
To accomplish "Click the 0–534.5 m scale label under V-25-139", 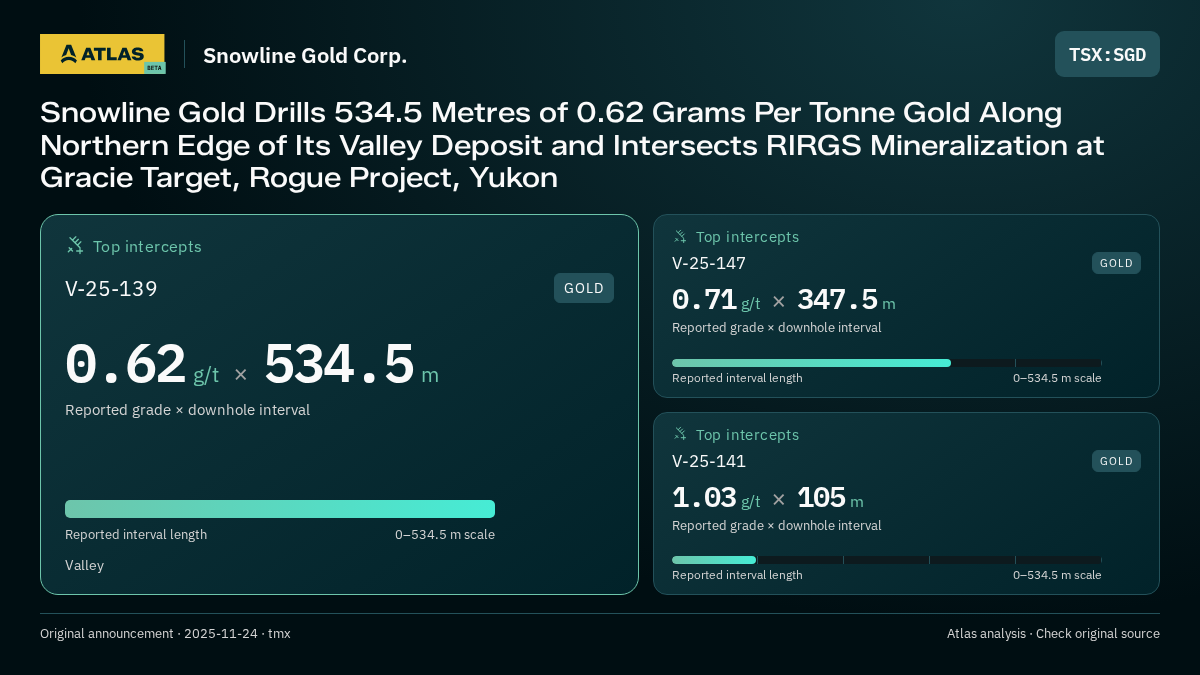I will (445, 535).
